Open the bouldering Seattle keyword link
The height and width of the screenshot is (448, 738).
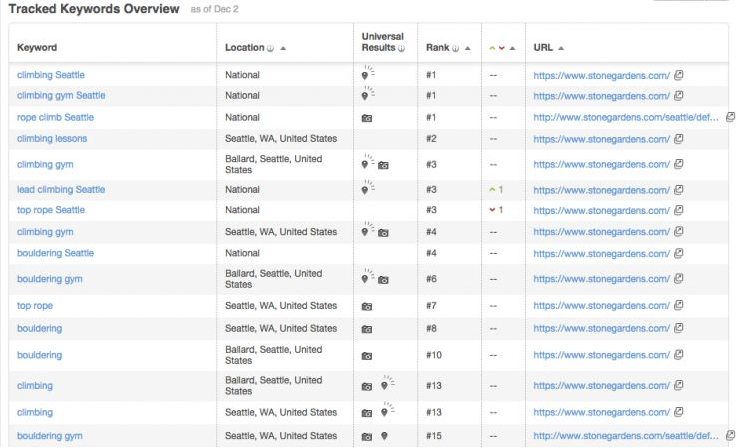pyautogui.click(x=55, y=253)
